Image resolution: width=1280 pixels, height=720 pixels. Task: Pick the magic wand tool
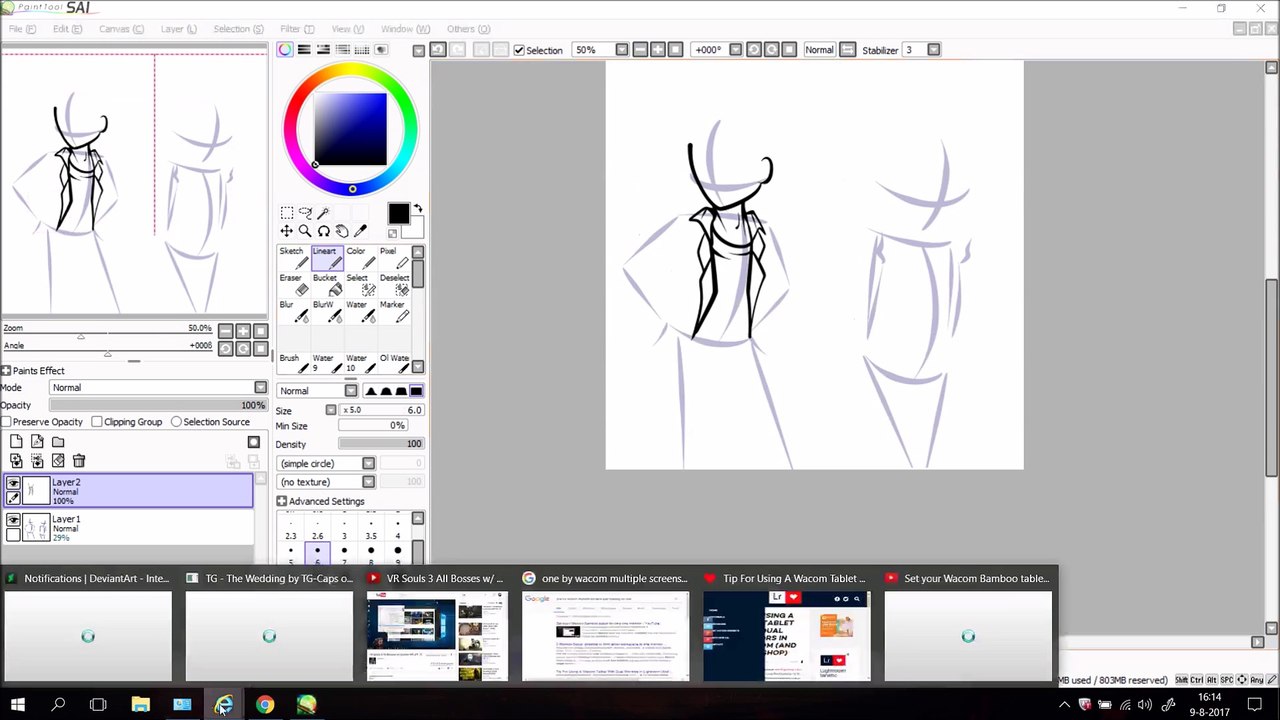(x=323, y=213)
